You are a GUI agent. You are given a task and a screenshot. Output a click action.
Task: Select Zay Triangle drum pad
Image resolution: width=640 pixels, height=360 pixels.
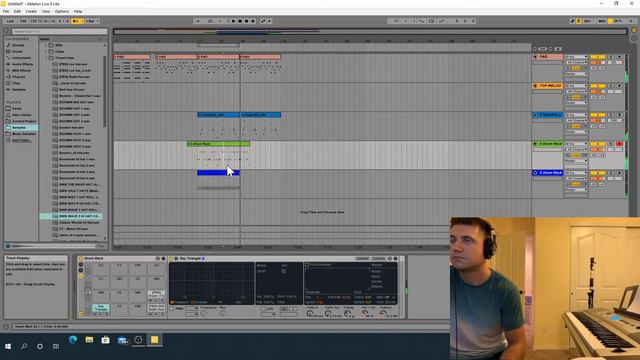coord(101,308)
